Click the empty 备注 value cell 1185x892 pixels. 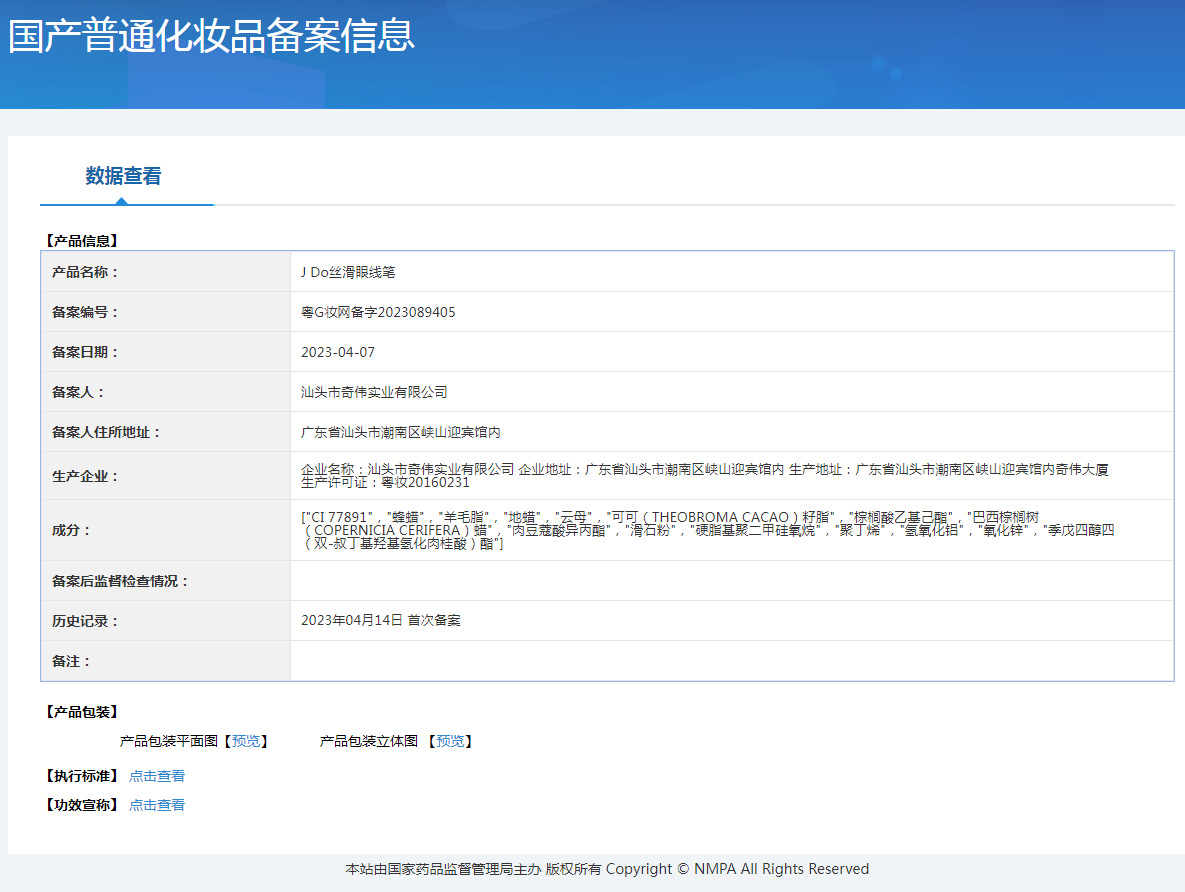[731, 661]
